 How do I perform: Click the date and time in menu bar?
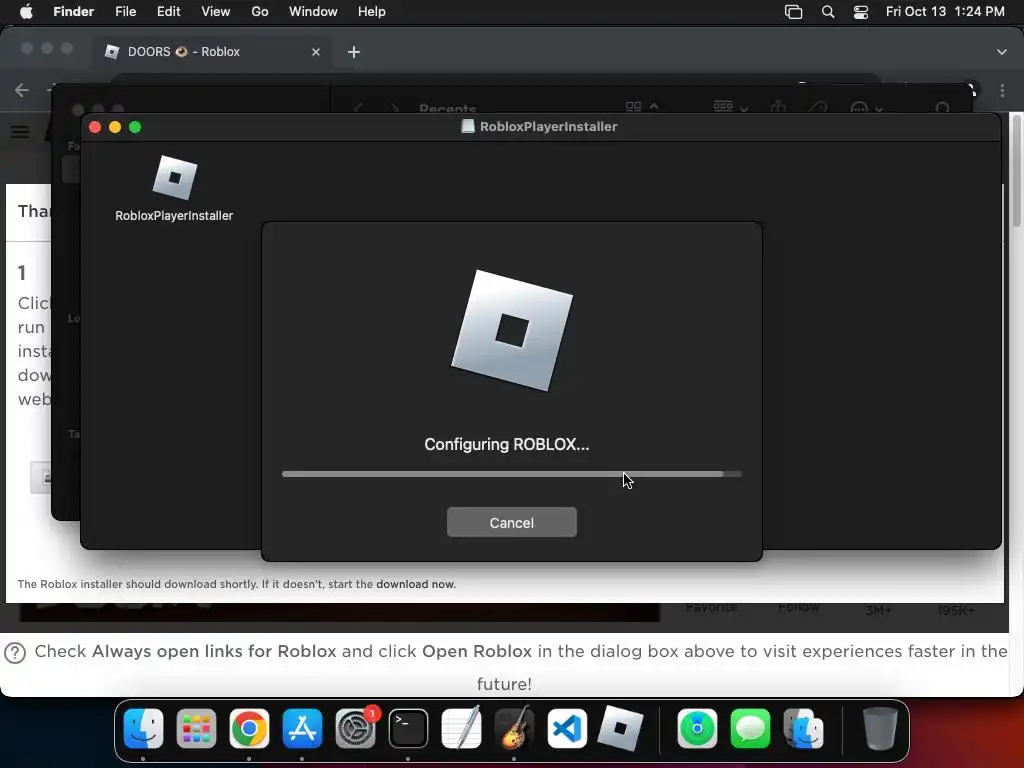tap(945, 12)
